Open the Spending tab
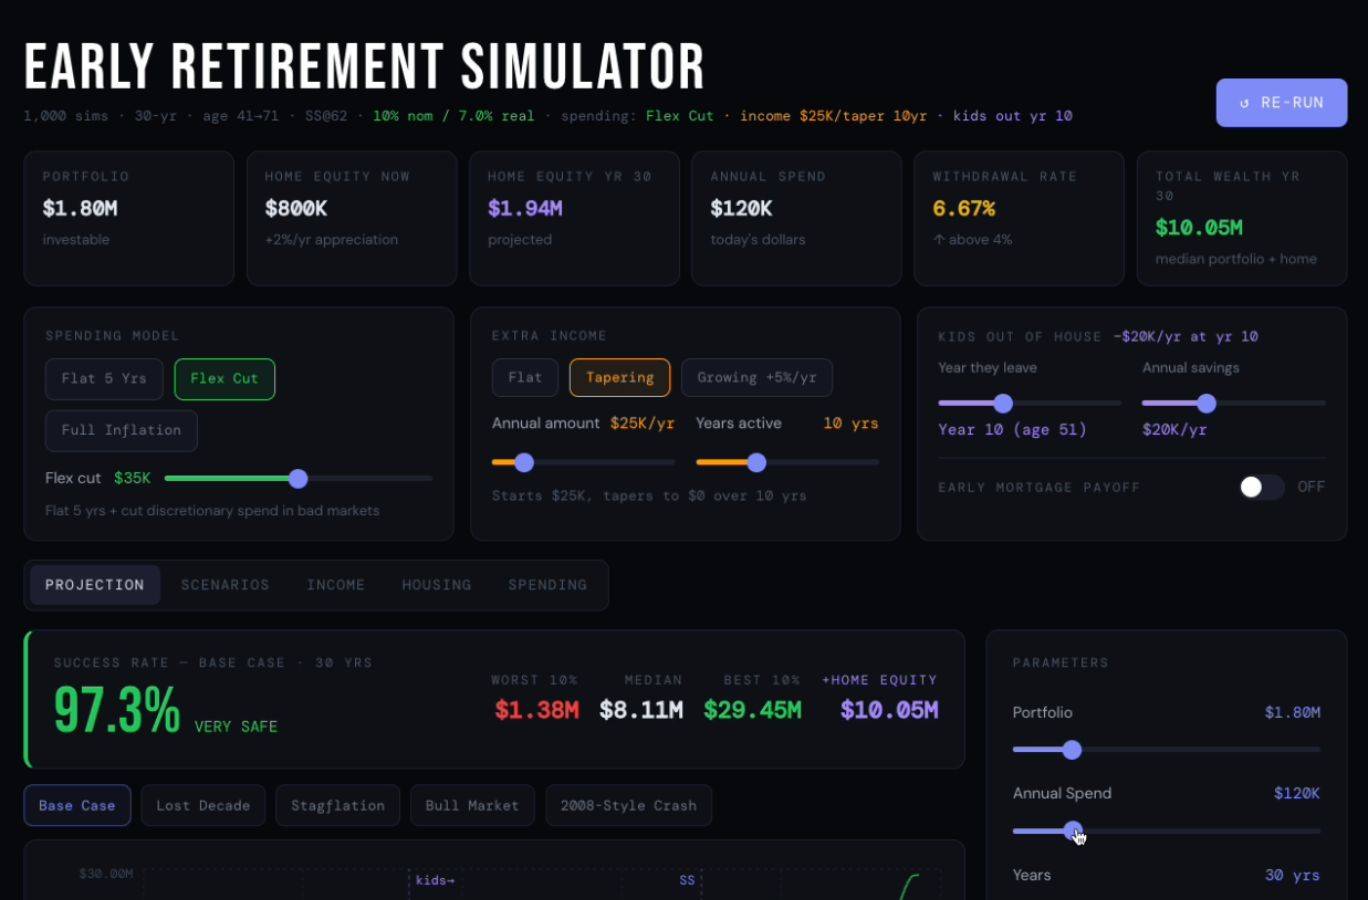1368x900 pixels. [547, 585]
